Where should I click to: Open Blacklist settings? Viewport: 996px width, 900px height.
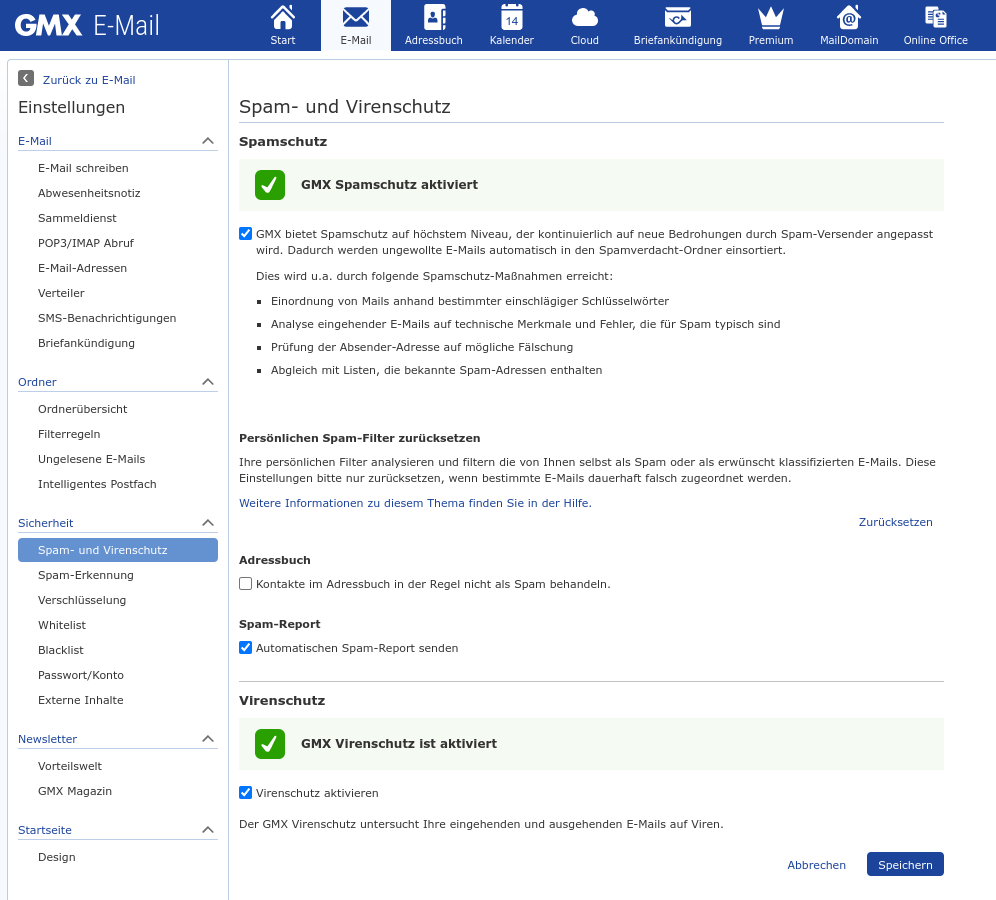click(x=60, y=650)
